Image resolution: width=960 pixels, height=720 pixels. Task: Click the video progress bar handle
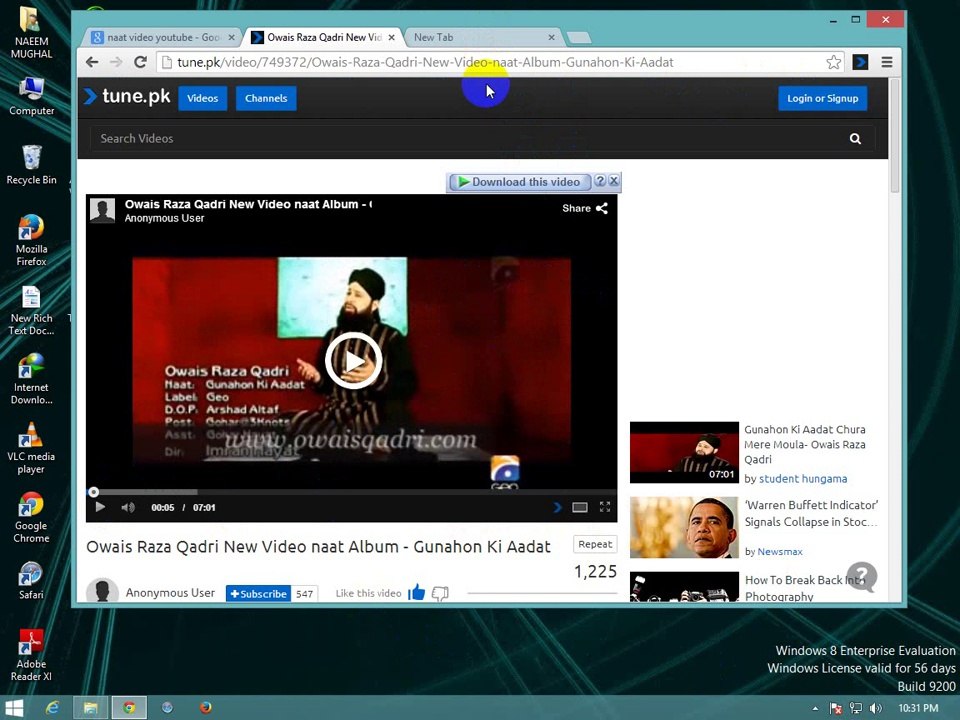click(93, 492)
